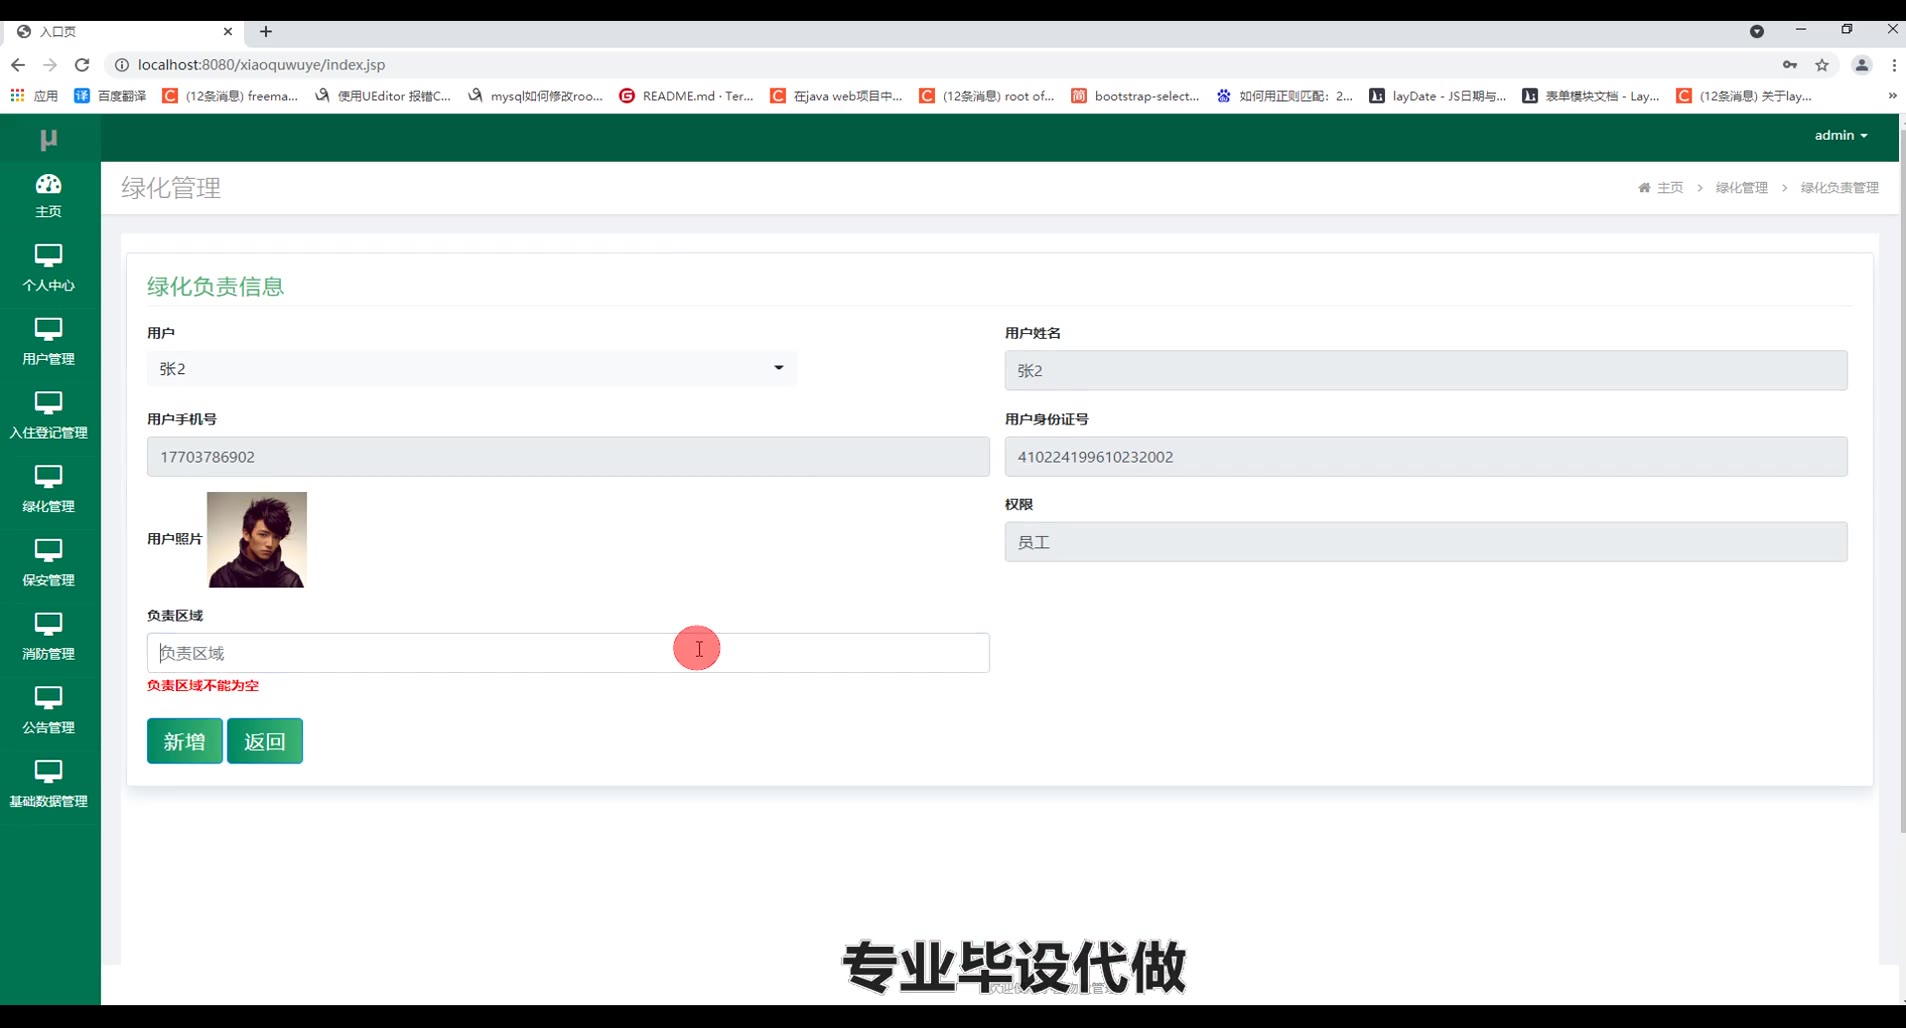Viewport: 1906px width, 1028px height.
Task: Open the 使用UEditor bookmark
Action: [383, 96]
